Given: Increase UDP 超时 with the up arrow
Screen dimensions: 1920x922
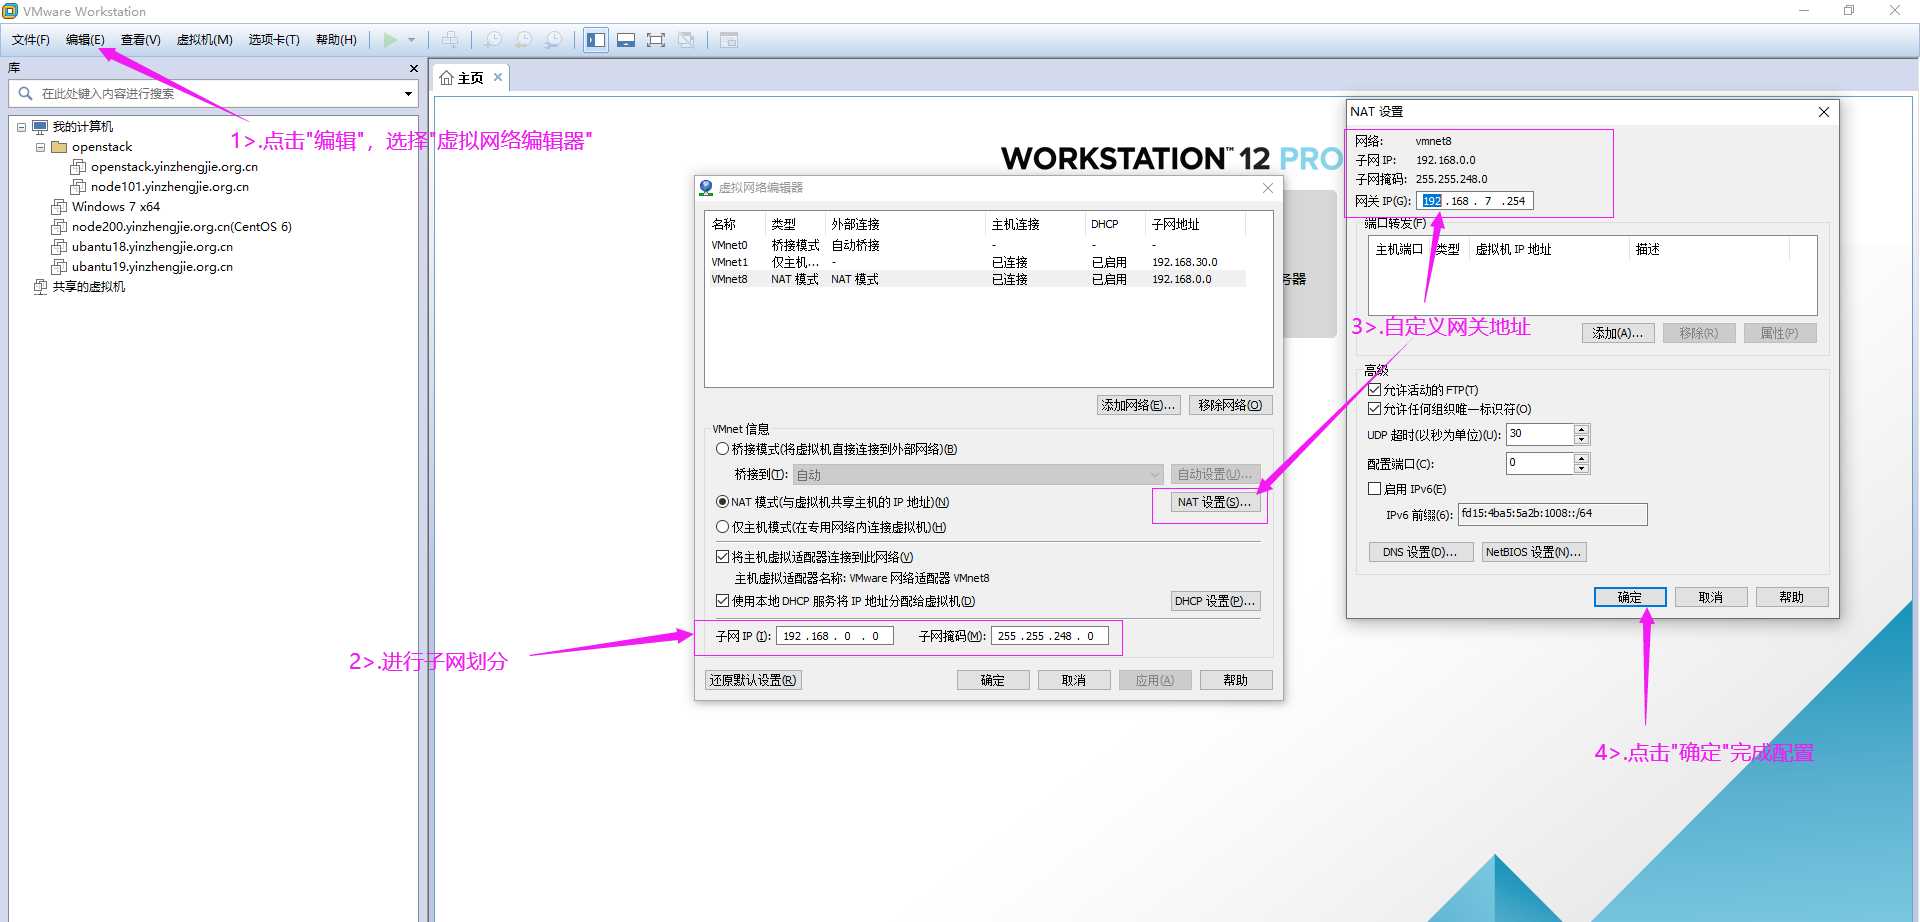Looking at the screenshot, I should click(x=1581, y=429).
